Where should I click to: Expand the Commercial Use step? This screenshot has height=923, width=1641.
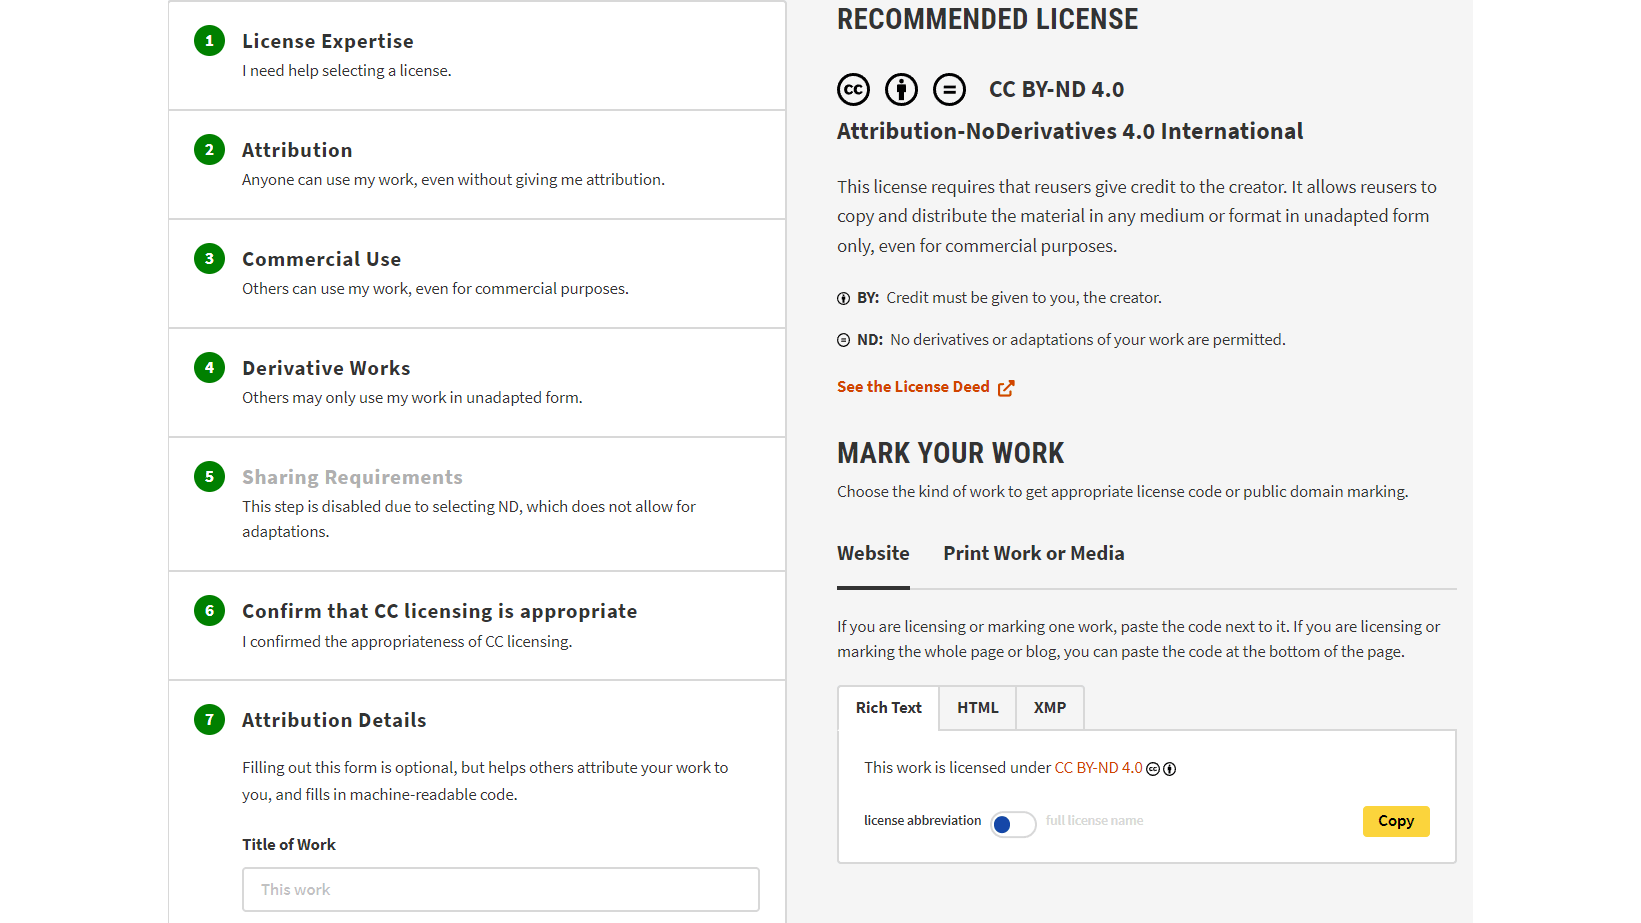coord(321,259)
